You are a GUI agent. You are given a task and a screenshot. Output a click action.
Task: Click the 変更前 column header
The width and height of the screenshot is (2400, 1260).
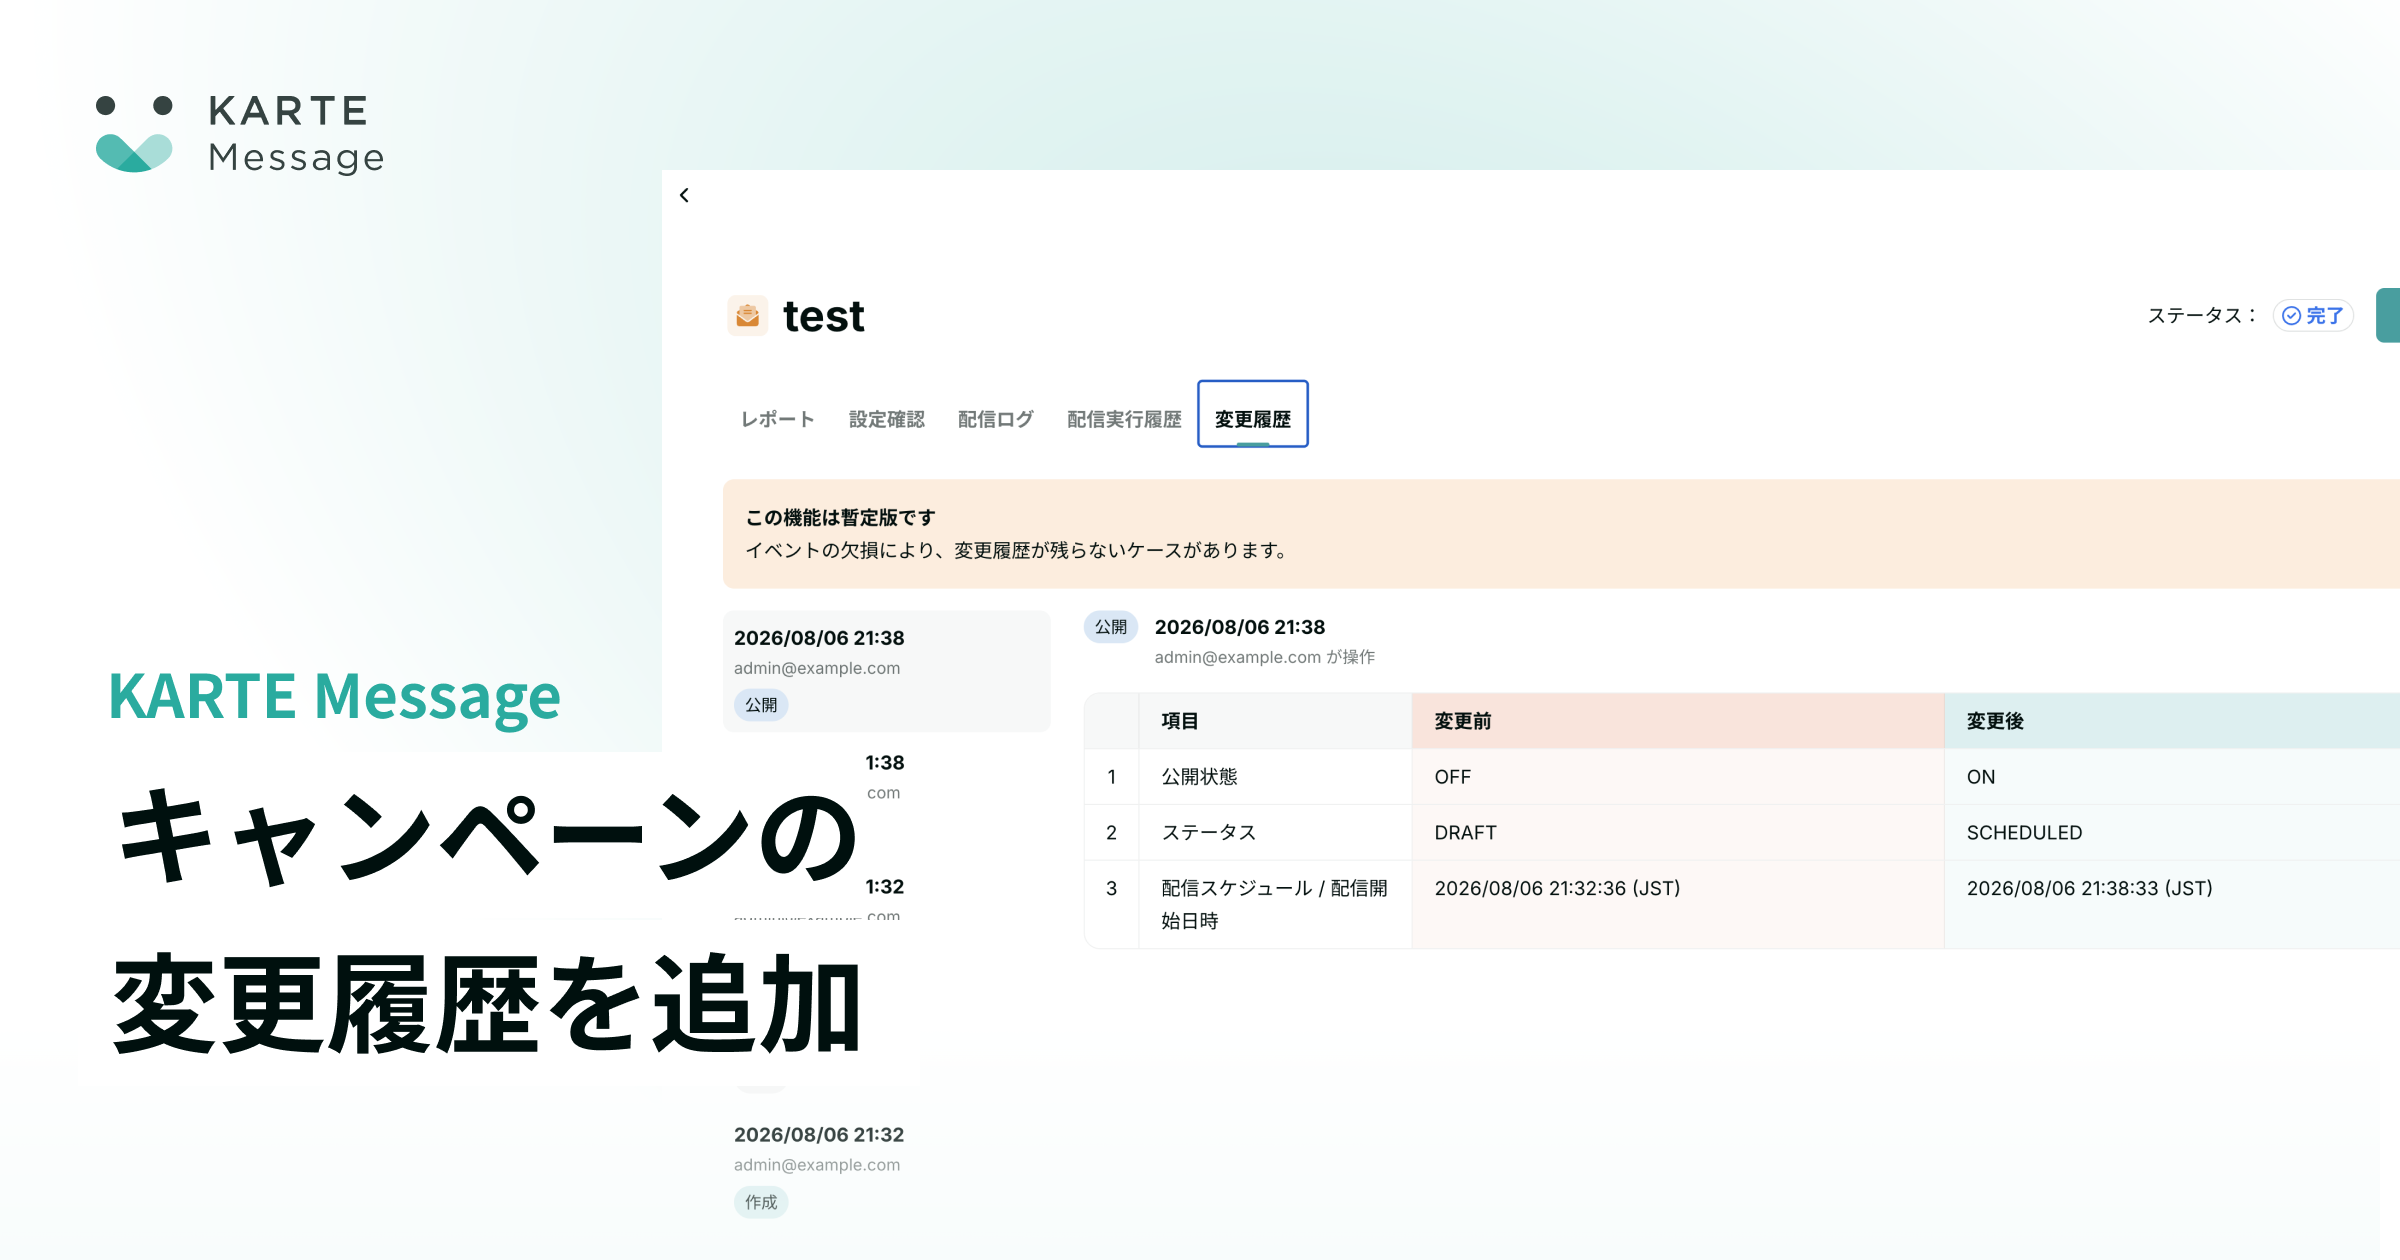click(x=1678, y=721)
